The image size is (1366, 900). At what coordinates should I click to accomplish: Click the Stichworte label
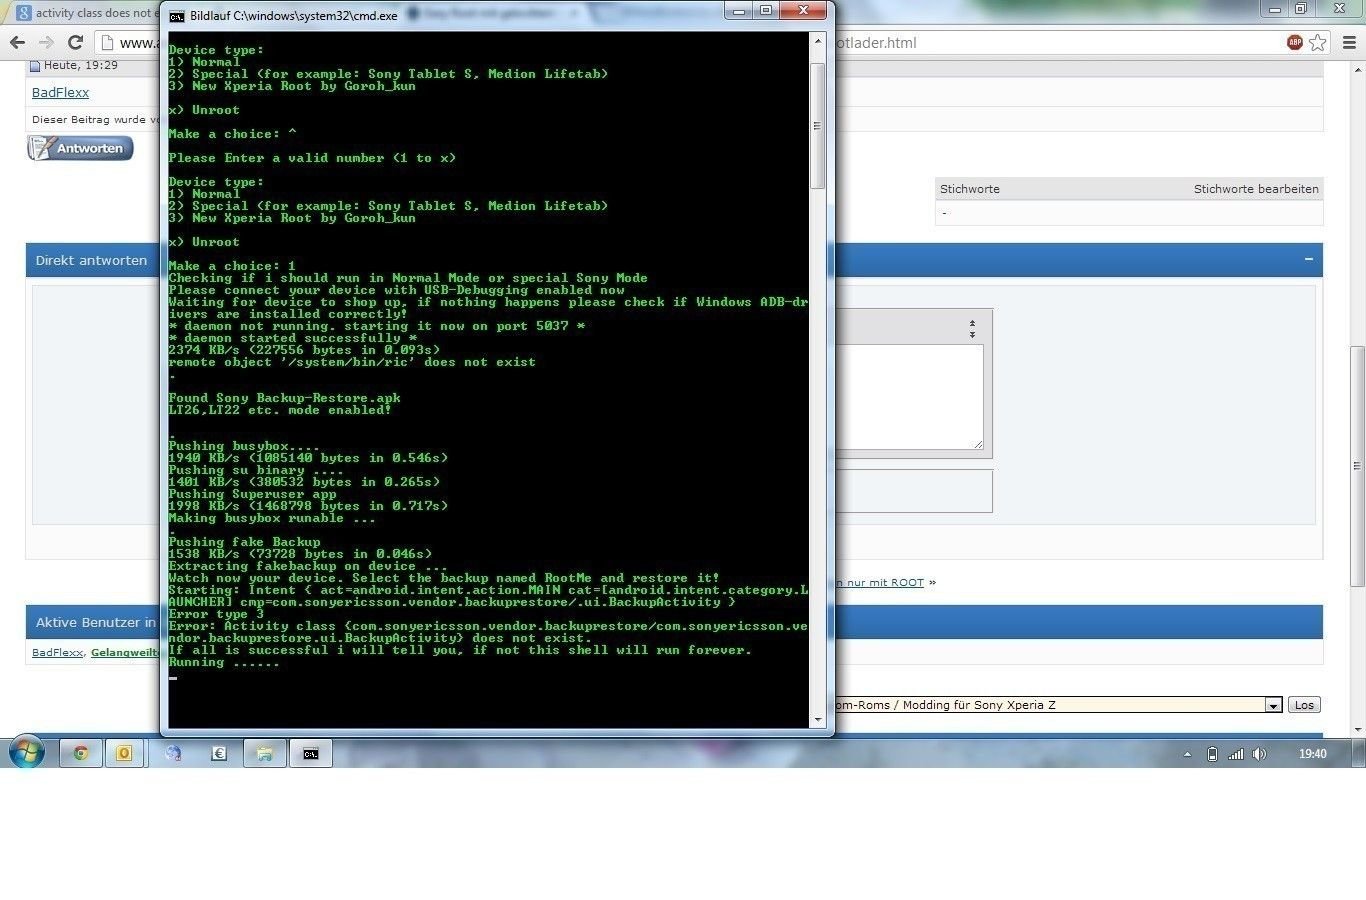point(969,188)
